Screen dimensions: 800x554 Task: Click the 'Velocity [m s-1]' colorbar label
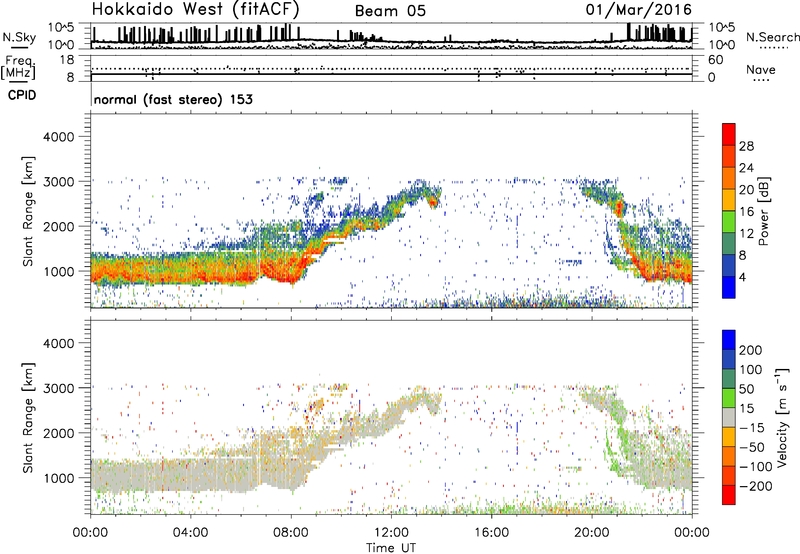pyautogui.click(x=782, y=417)
